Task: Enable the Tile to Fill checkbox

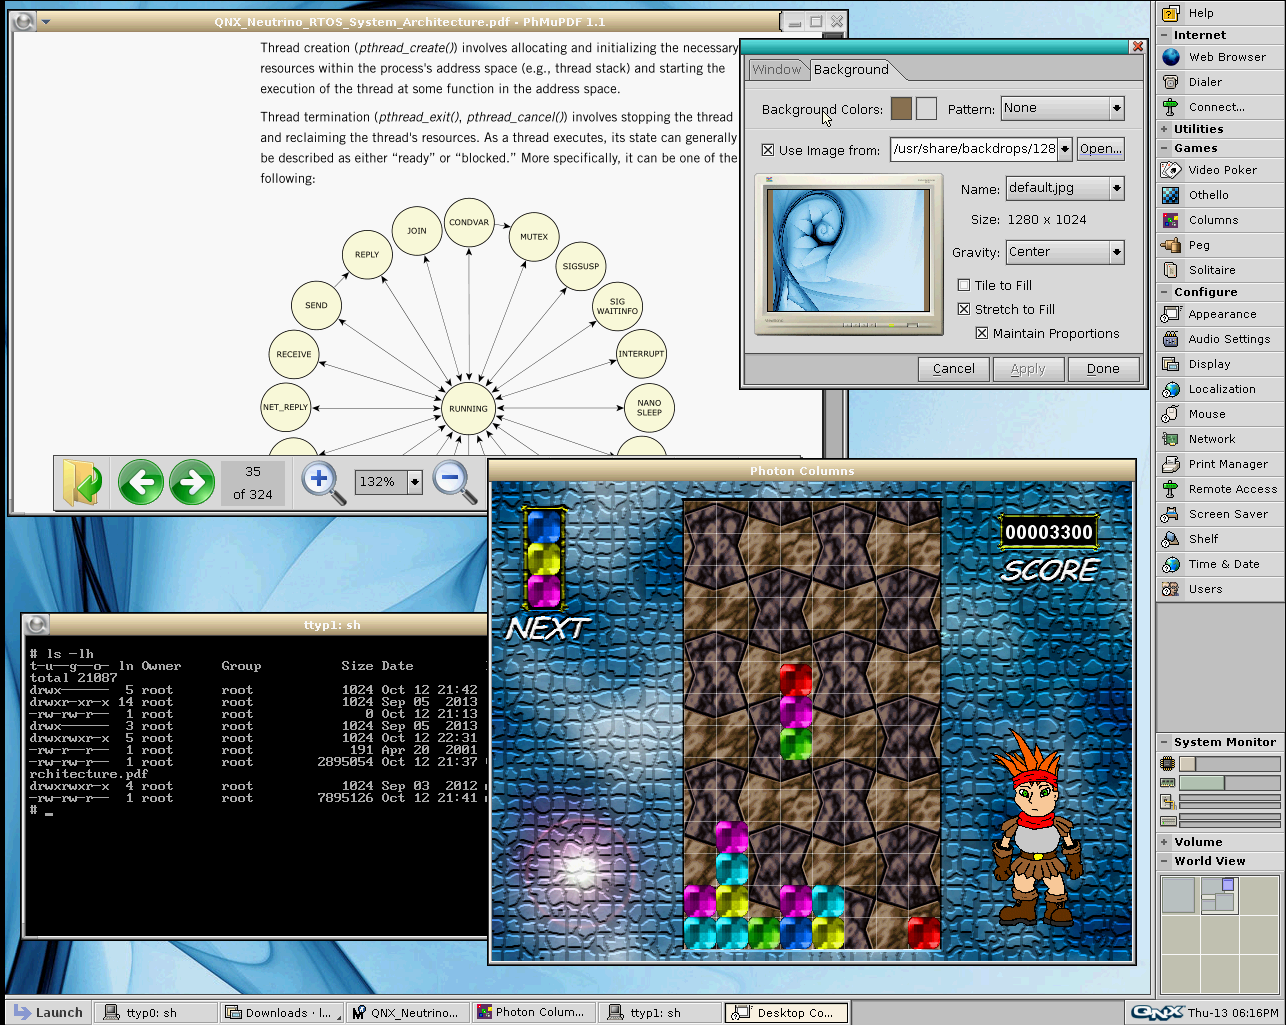Action: 964,285
